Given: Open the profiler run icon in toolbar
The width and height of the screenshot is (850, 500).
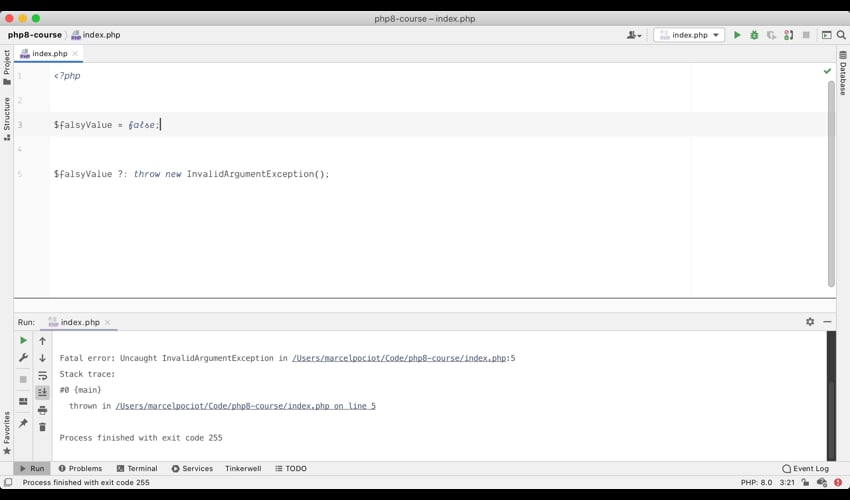Looking at the screenshot, I should pos(789,35).
